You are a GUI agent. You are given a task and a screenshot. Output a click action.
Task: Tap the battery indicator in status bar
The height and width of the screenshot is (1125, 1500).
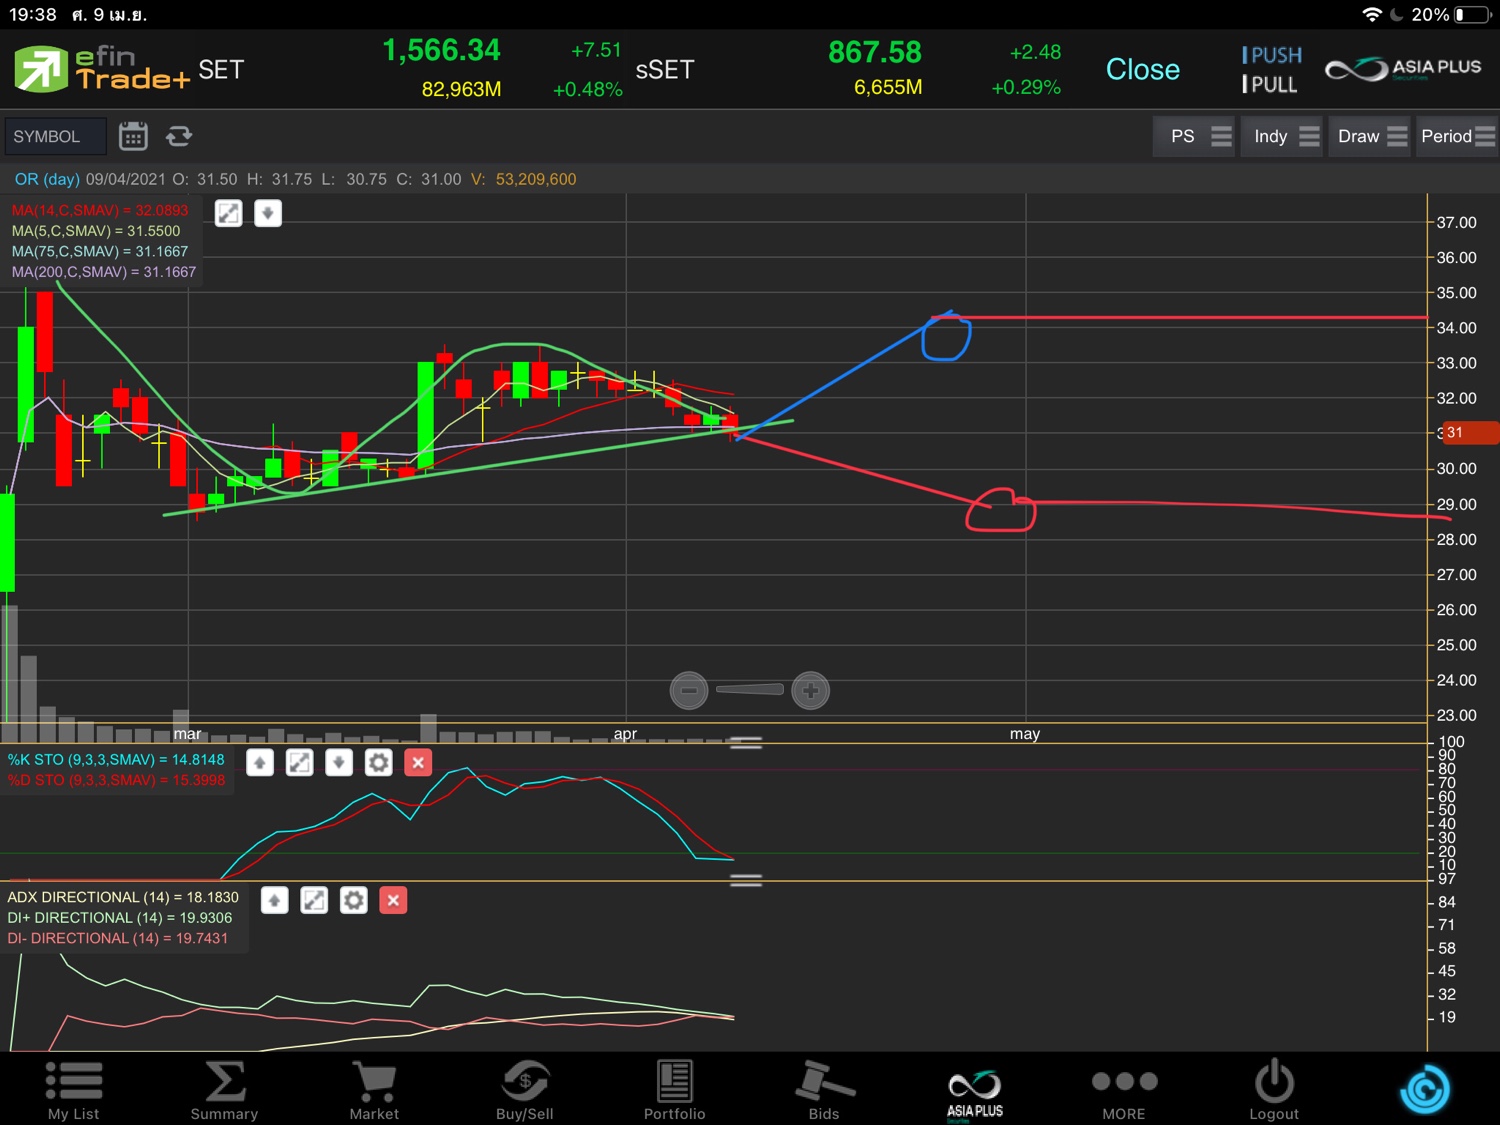click(x=1473, y=15)
